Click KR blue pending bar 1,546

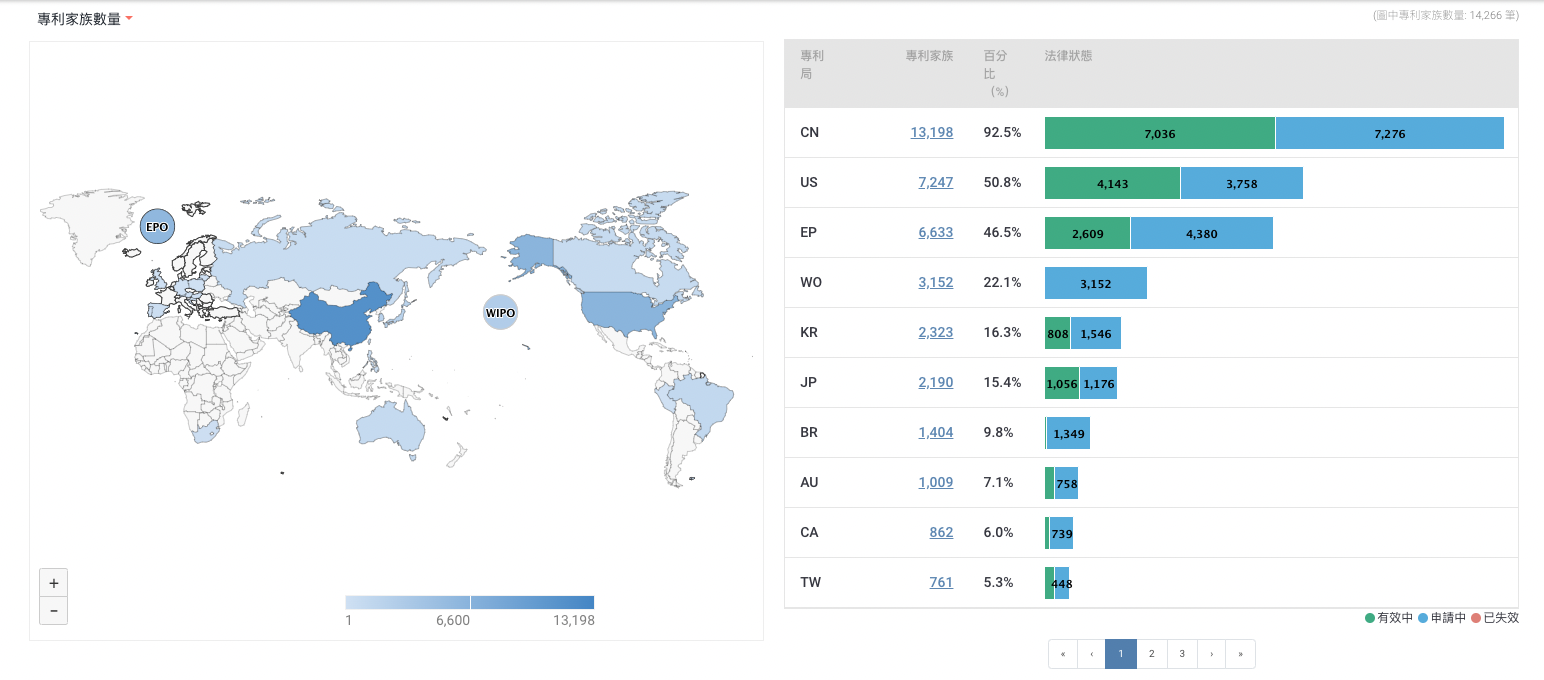[x=1096, y=333]
